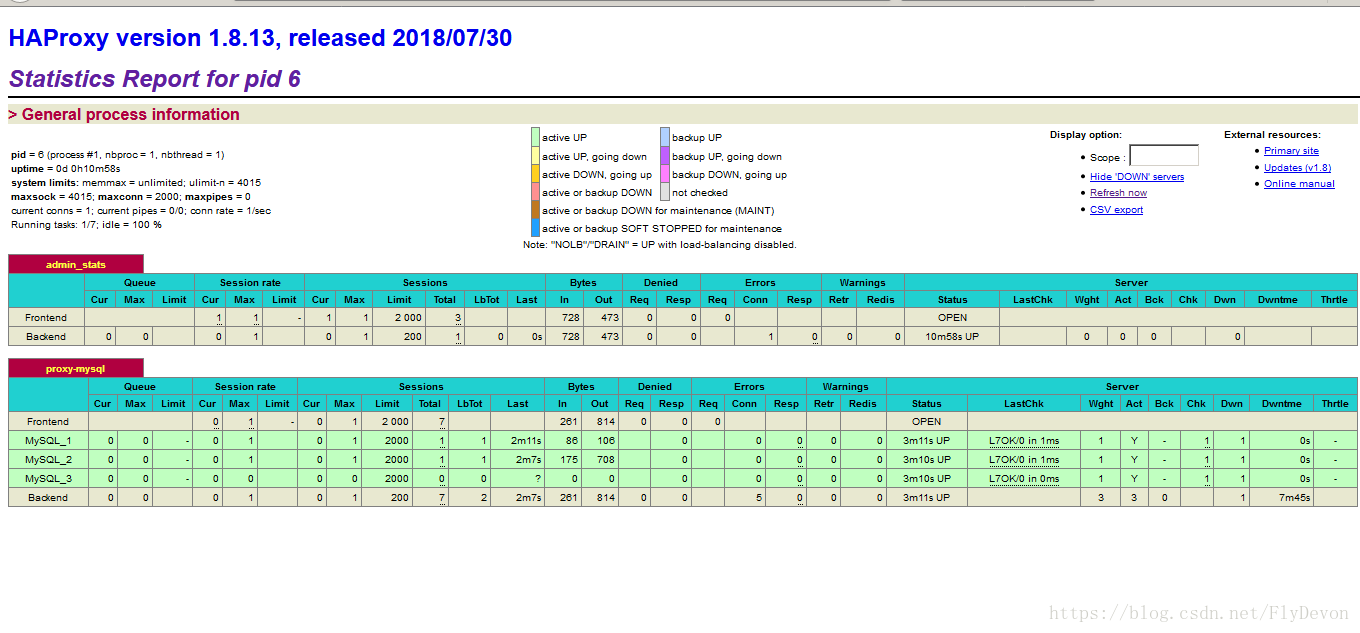The height and width of the screenshot is (633, 1360).
Task: Click the 'active UP, going down' legend swatch
Action: pos(535,156)
